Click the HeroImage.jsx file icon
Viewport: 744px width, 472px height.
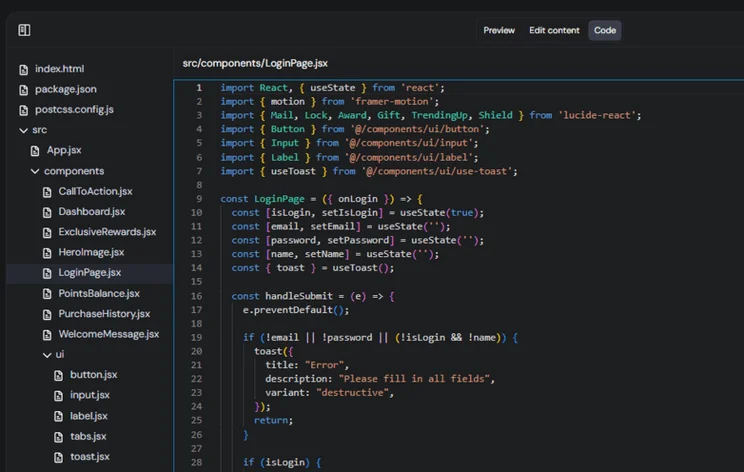46,253
